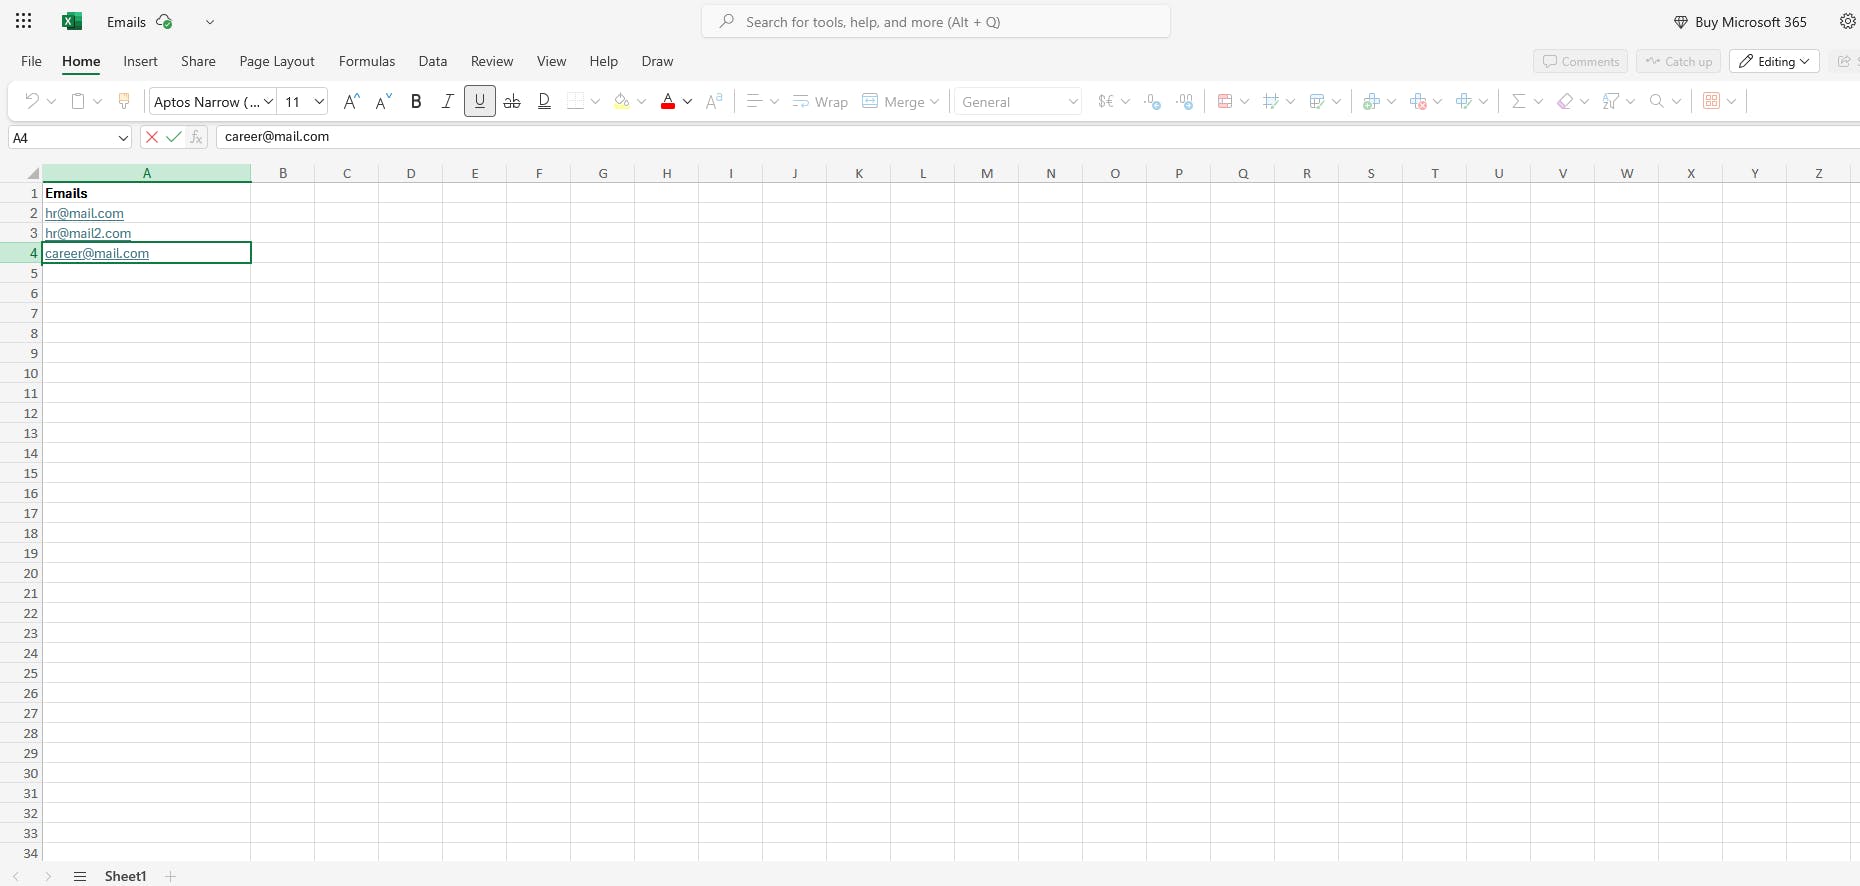The height and width of the screenshot is (886, 1860).
Task: Click the Undo arrow icon
Action: [x=32, y=101]
